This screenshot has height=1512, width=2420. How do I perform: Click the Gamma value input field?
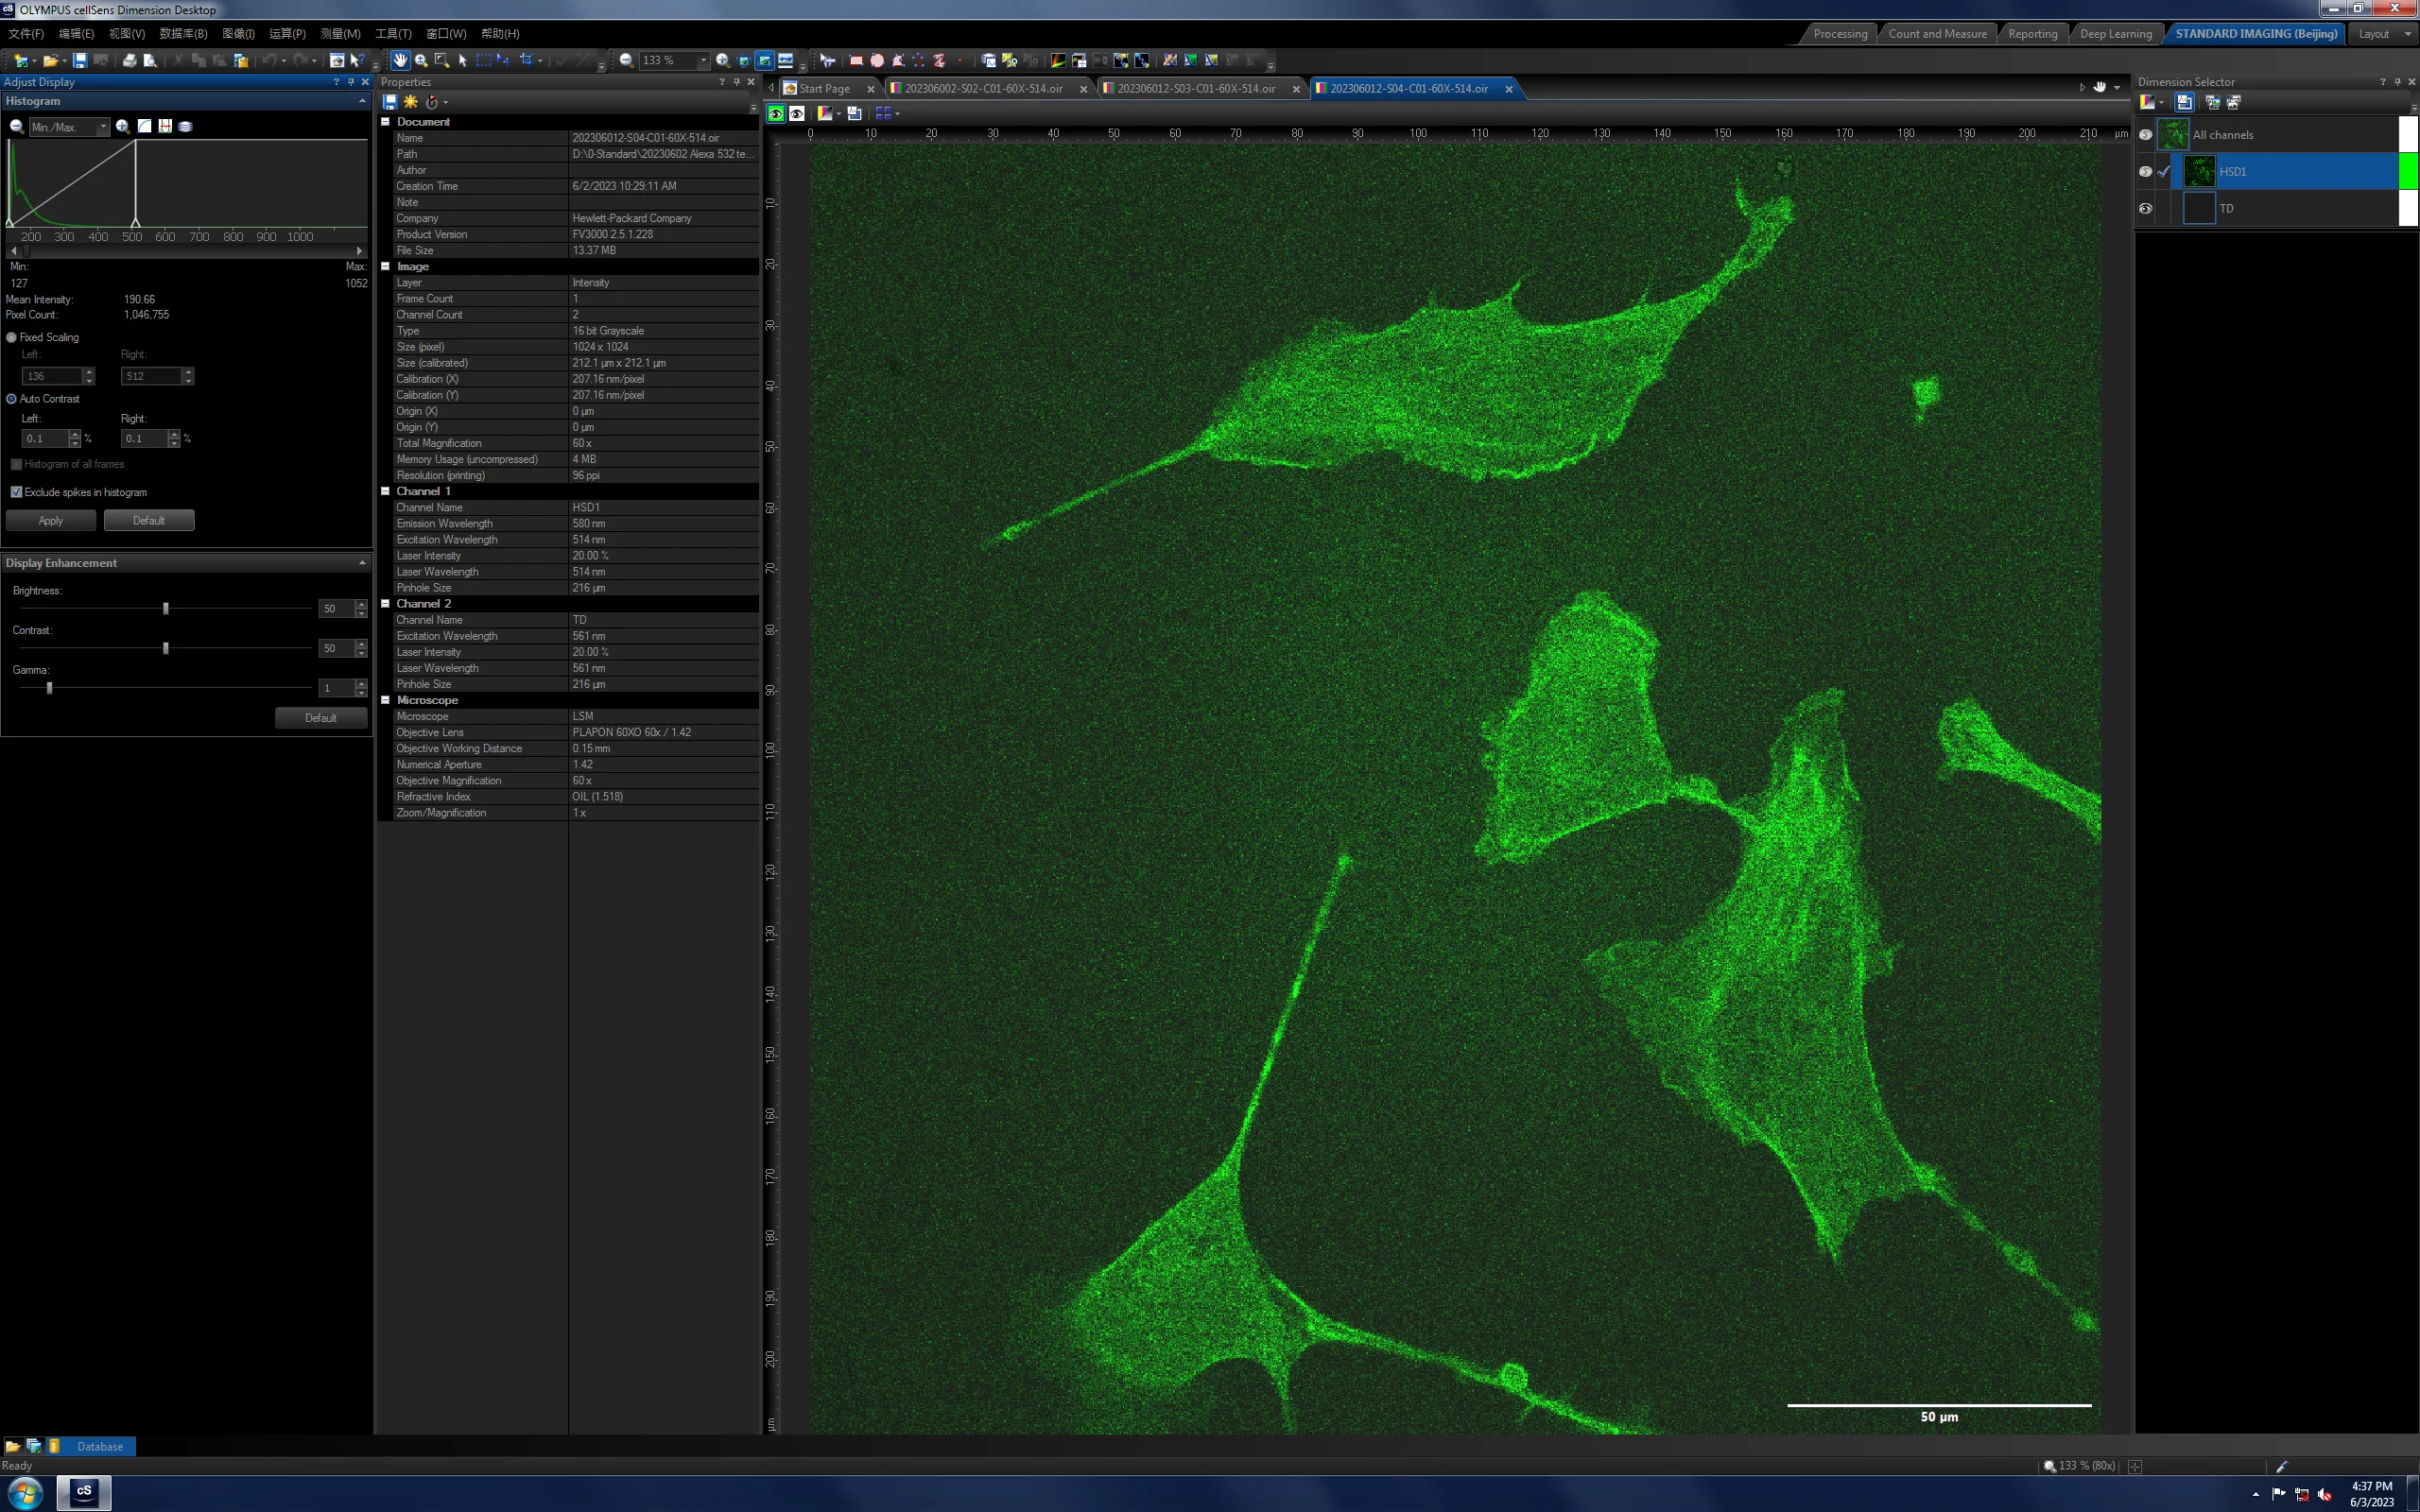tap(337, 688)
